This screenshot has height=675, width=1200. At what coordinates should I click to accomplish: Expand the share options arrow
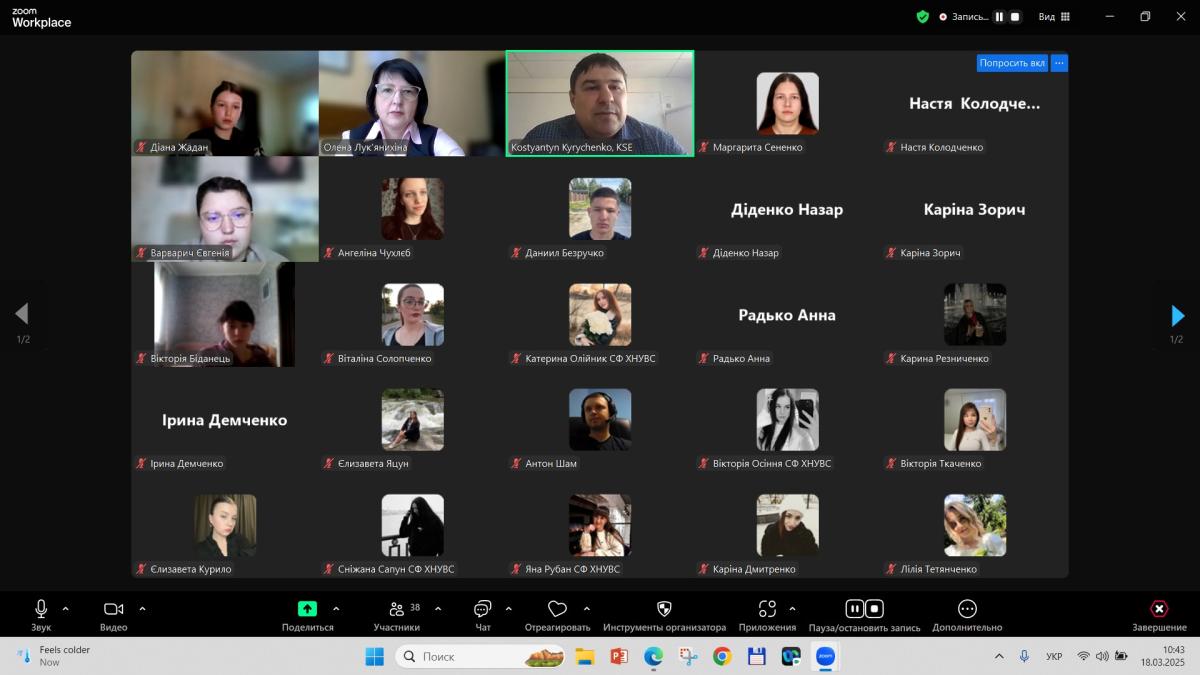click(336, 608)
